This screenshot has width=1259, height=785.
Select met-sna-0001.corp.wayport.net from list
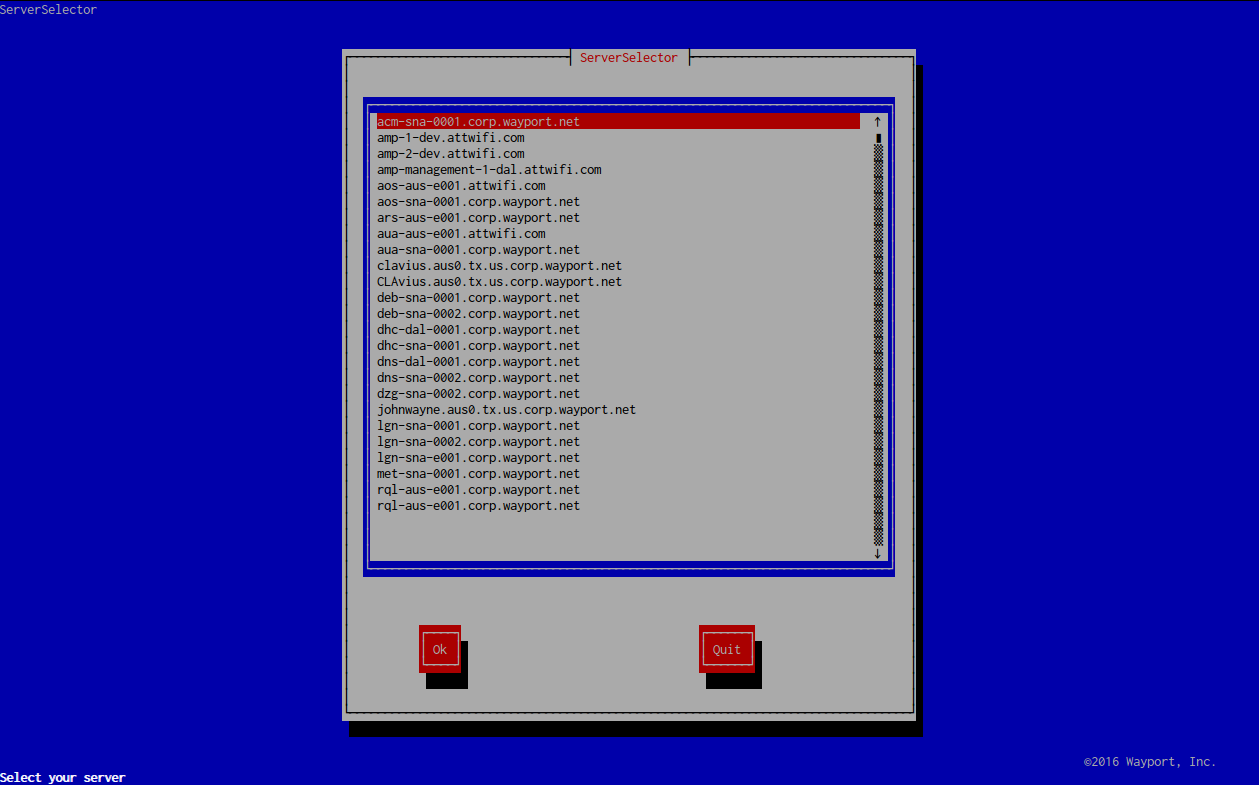tap(478, 474)
